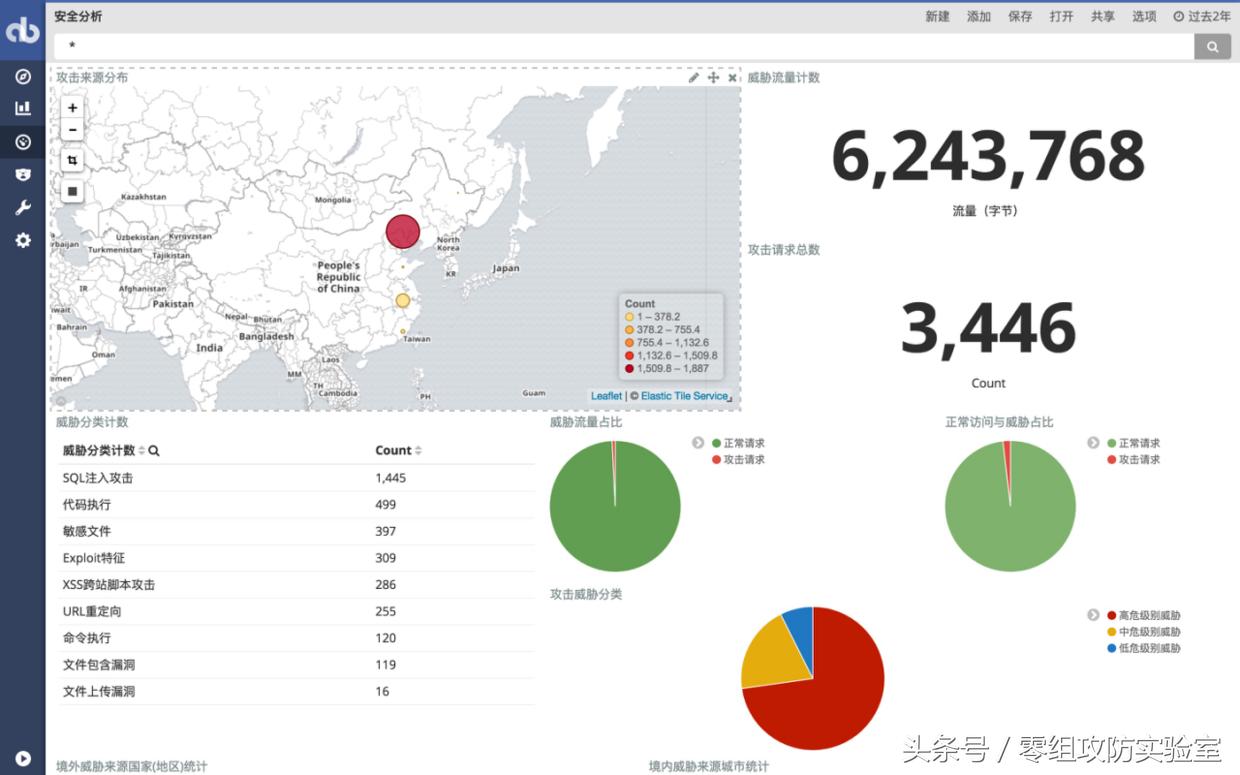The height and width of the screenshot is (775, 1240).
Task: Open the 共享 menu
Action: (1101, 16)
